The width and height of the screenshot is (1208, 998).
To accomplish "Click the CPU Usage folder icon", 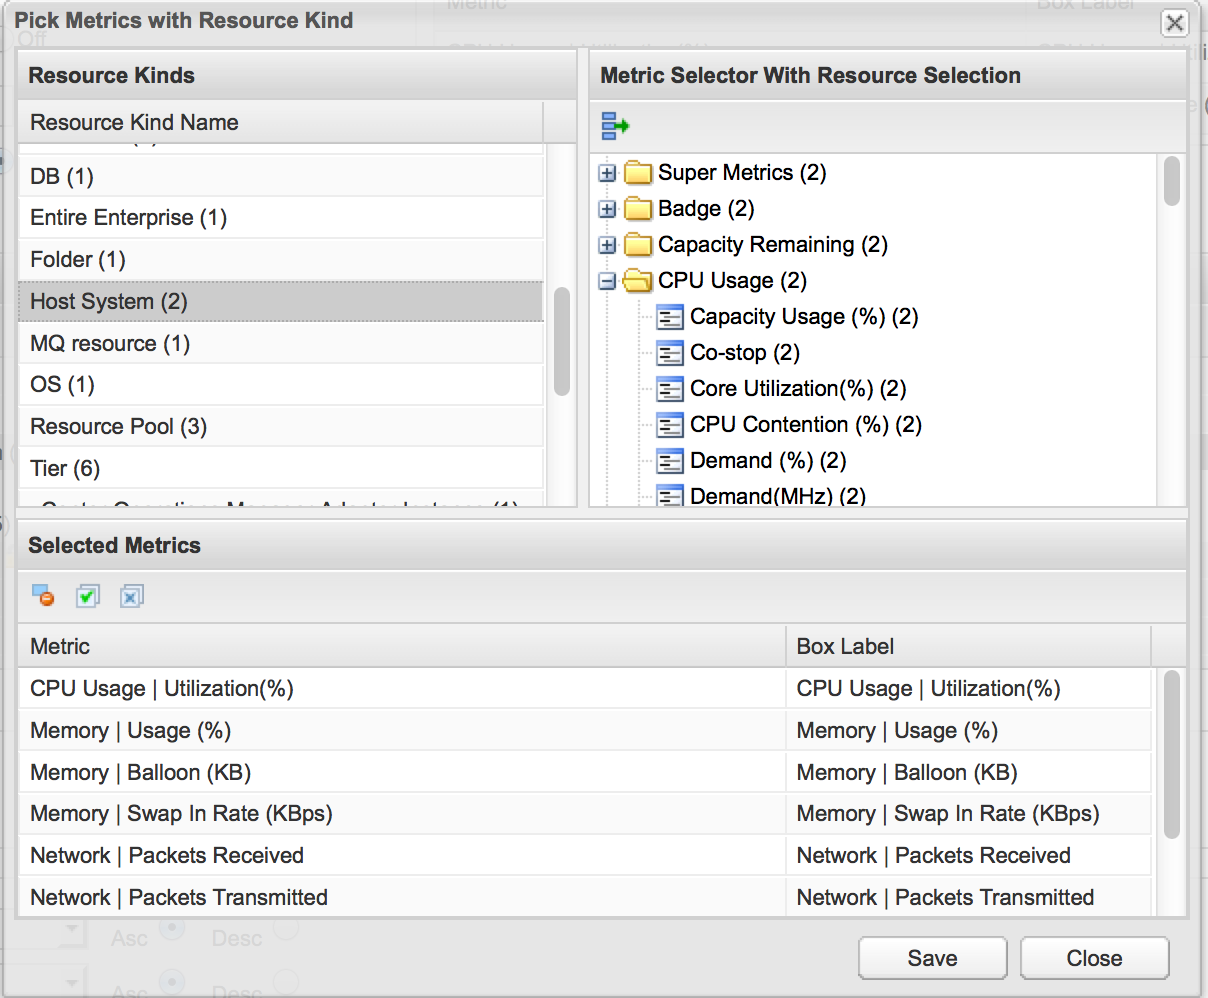I will [x=637, y=281].
